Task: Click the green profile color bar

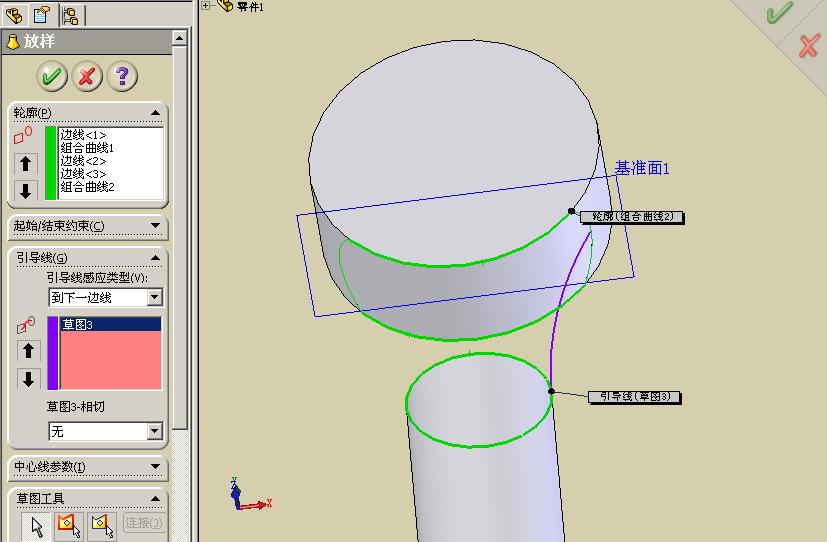Action: coord(51,163)
